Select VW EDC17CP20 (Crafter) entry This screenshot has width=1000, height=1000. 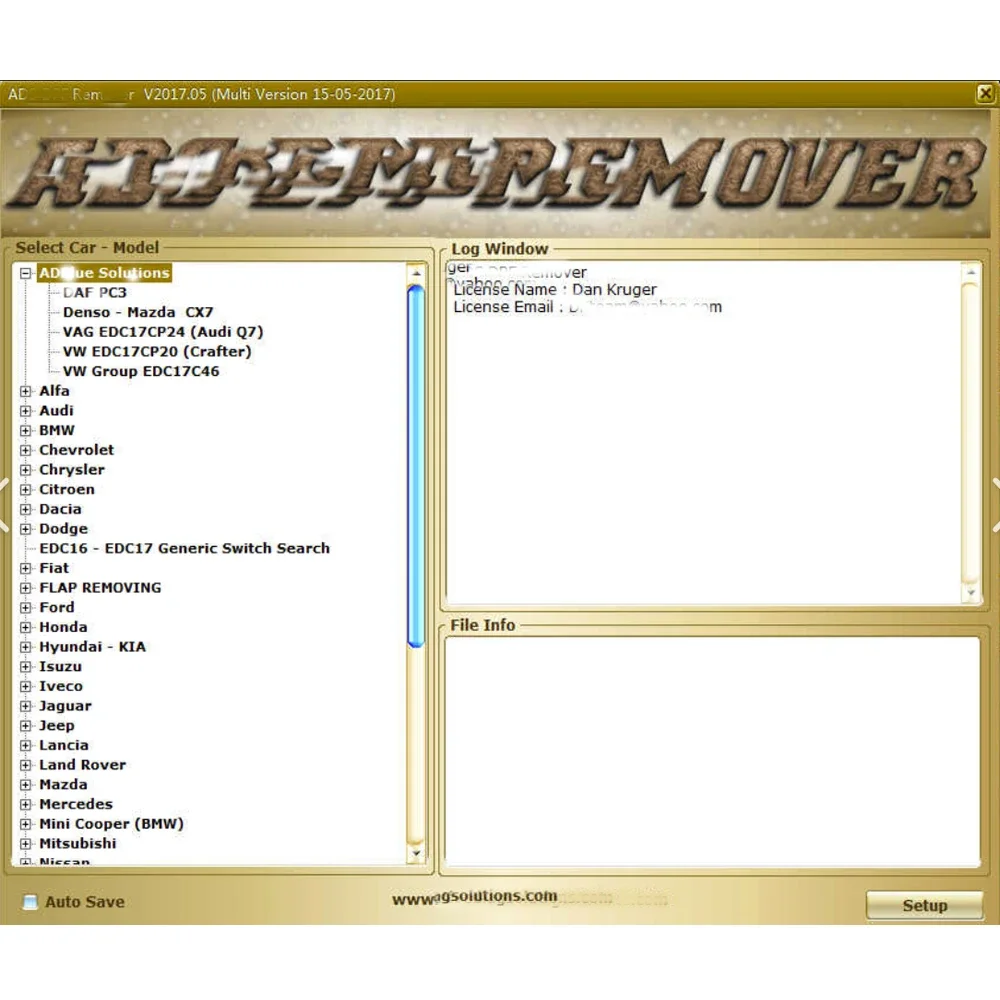coord(157,352)
